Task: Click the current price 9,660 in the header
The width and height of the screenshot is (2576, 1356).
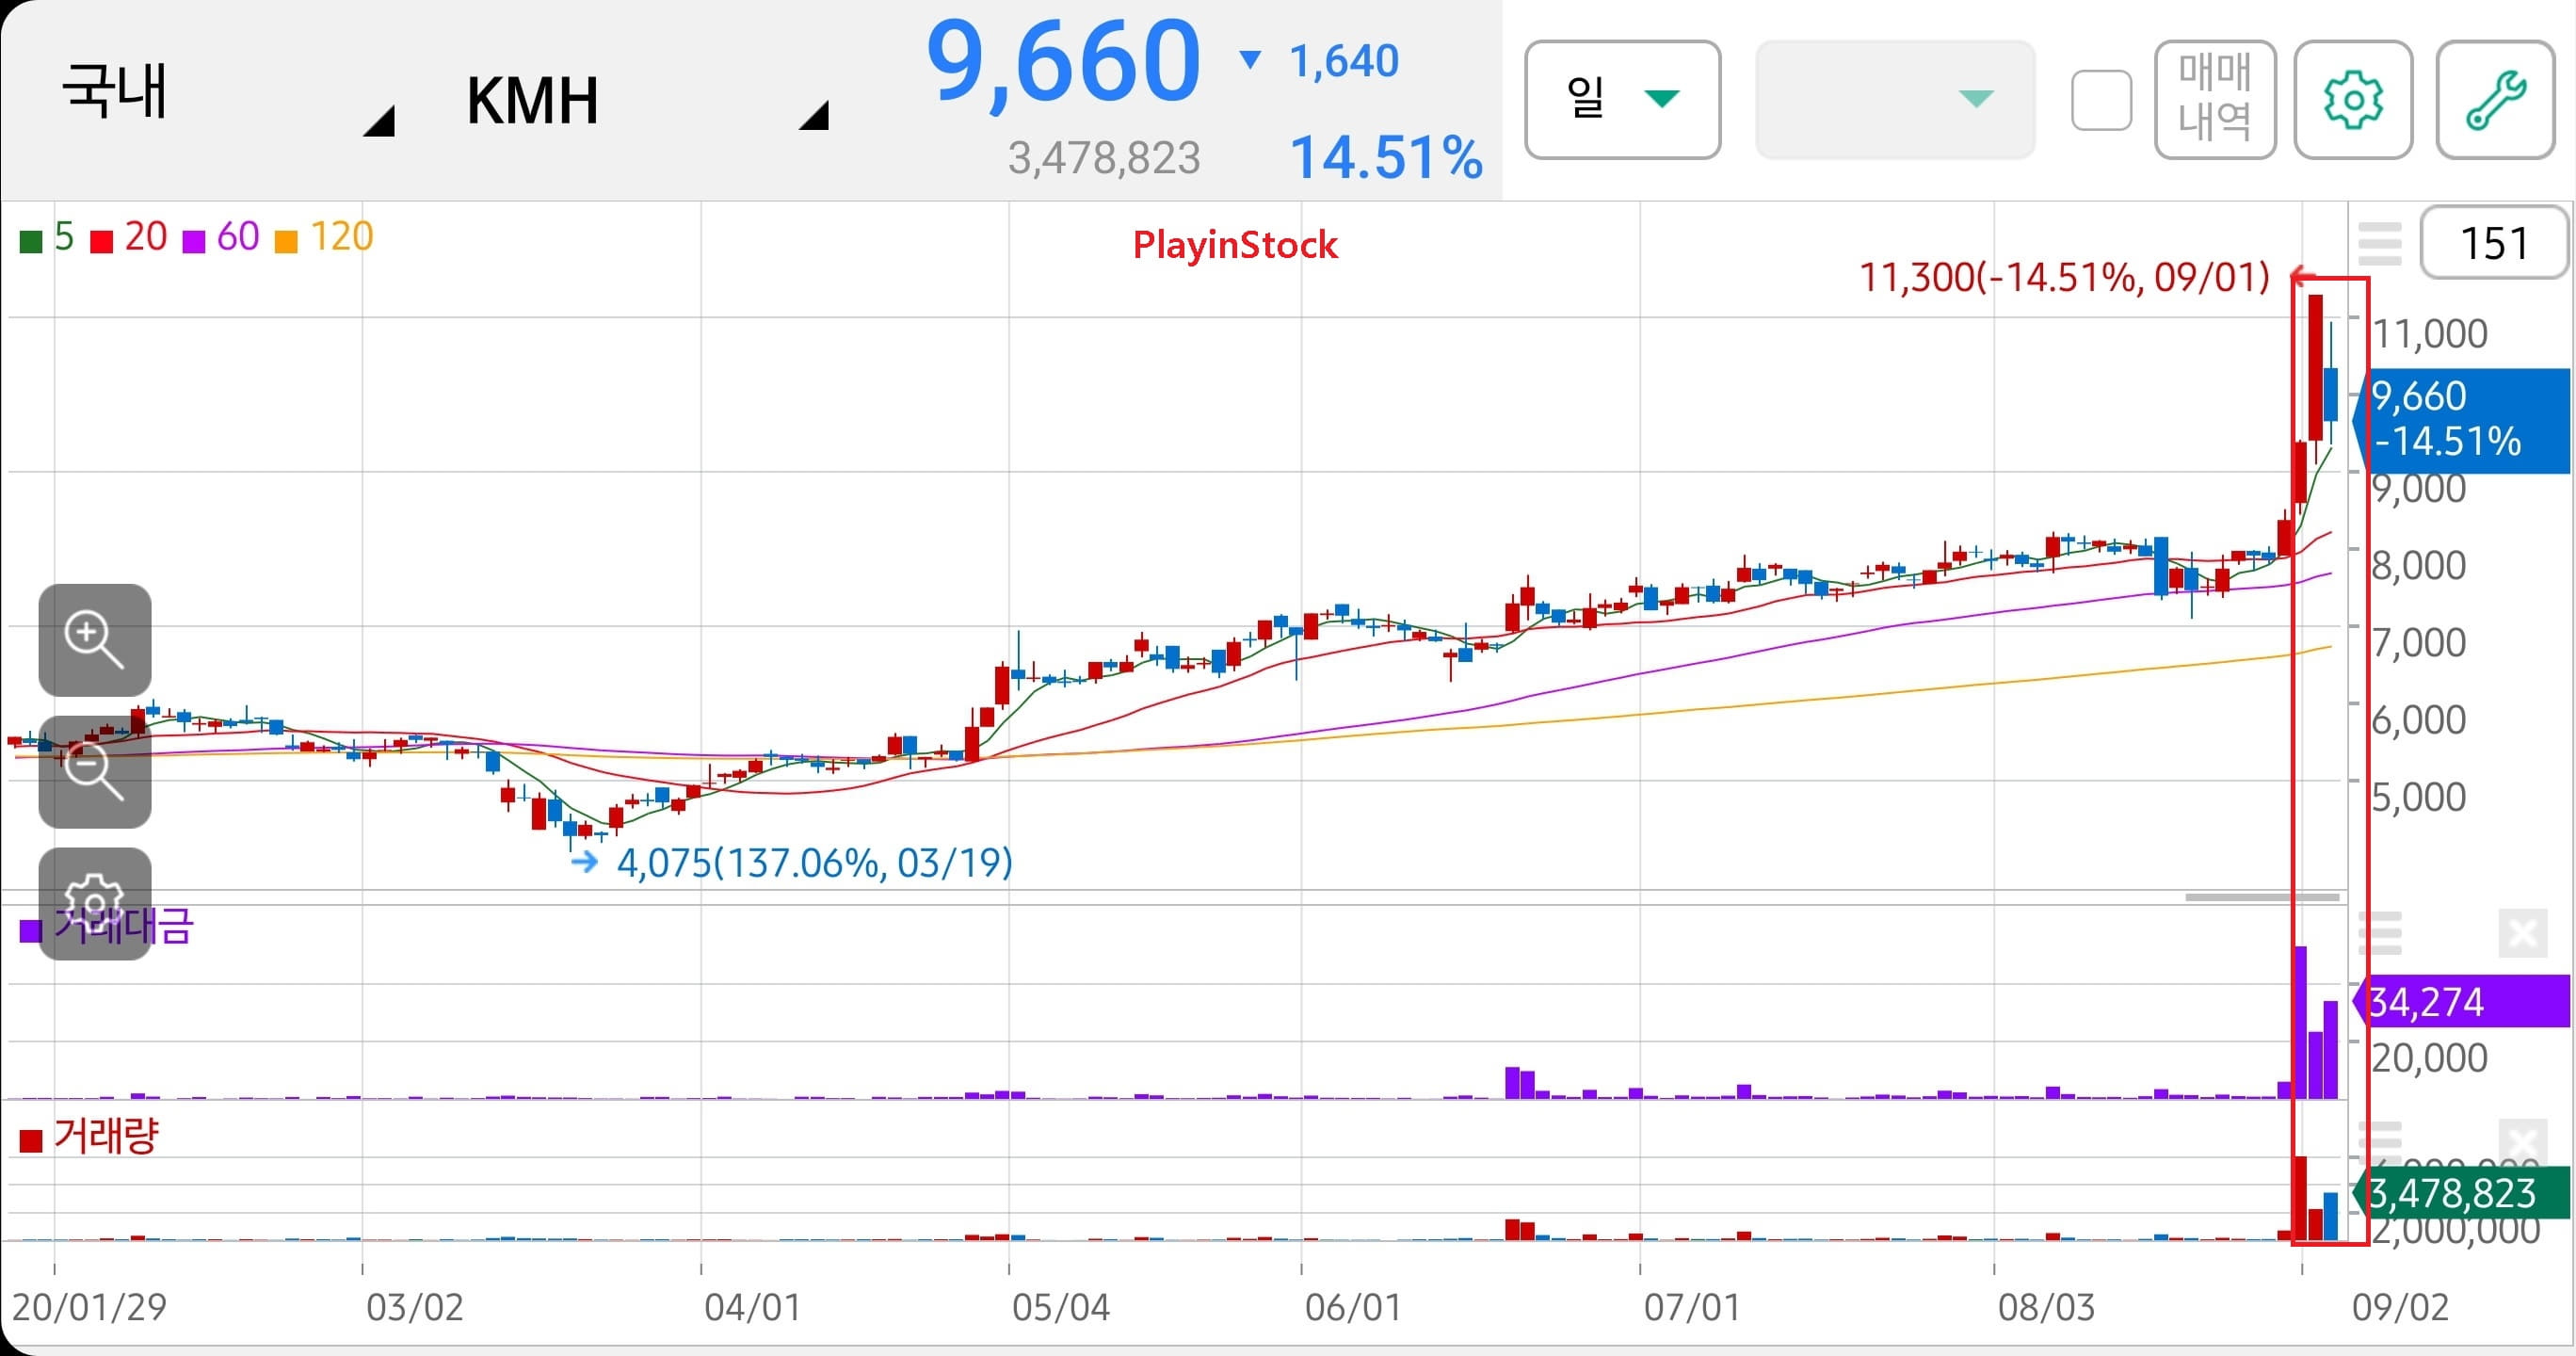Action: coord(1062,62)
